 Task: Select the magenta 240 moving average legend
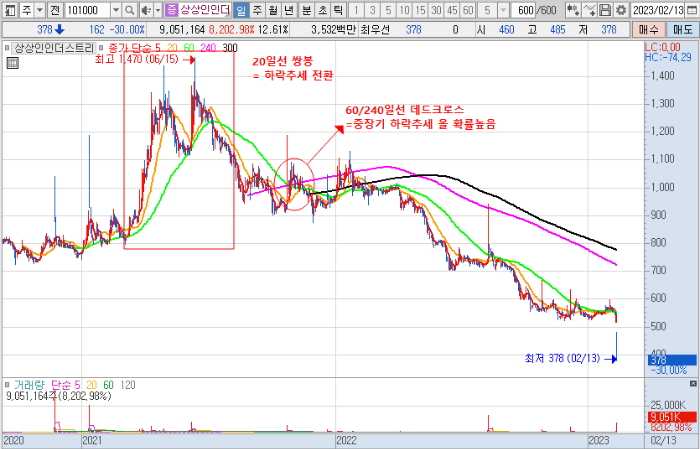coord(208,48)
